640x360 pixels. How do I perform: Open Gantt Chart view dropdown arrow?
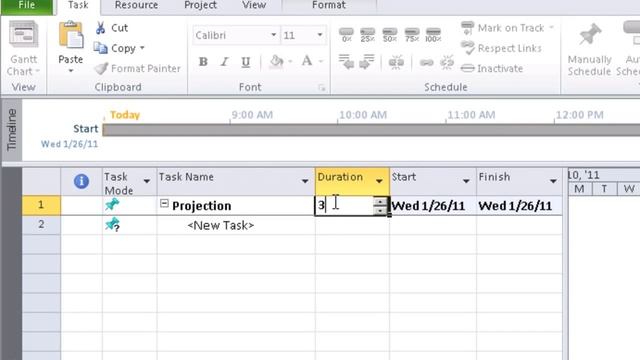[x=38, y=71]
